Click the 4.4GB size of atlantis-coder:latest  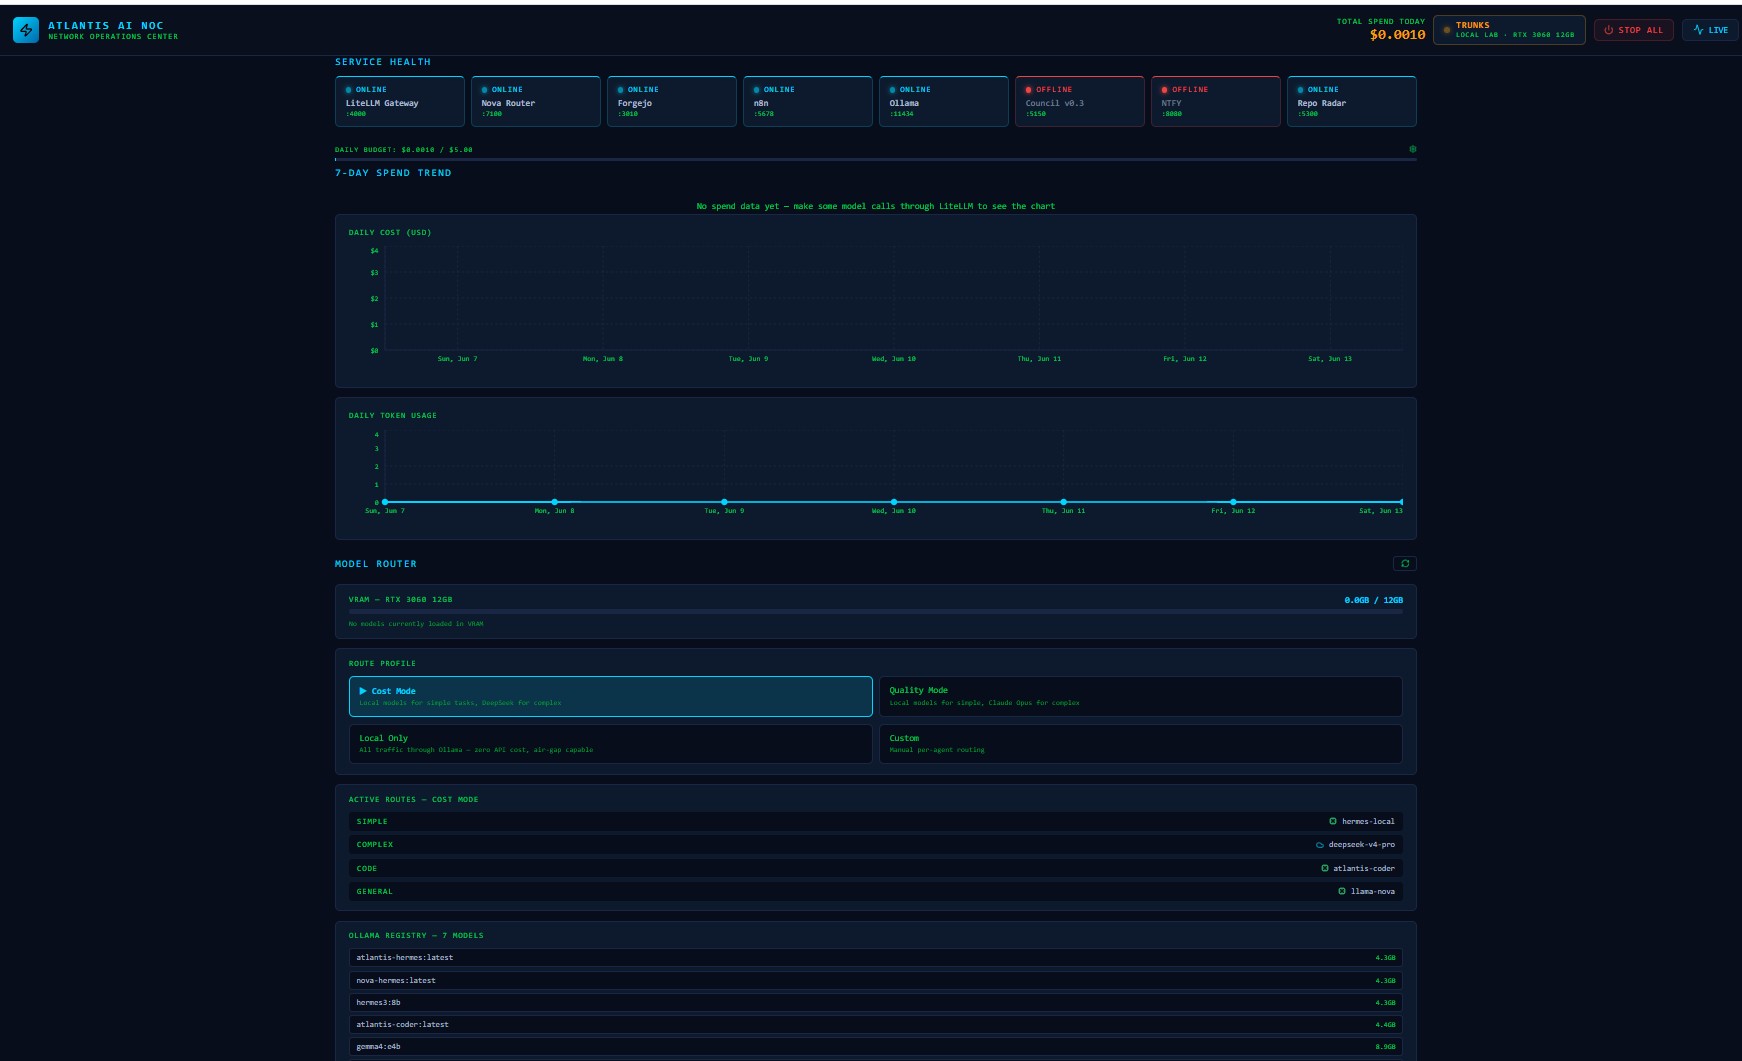pyautogui.click(x=1385, y=1025)
